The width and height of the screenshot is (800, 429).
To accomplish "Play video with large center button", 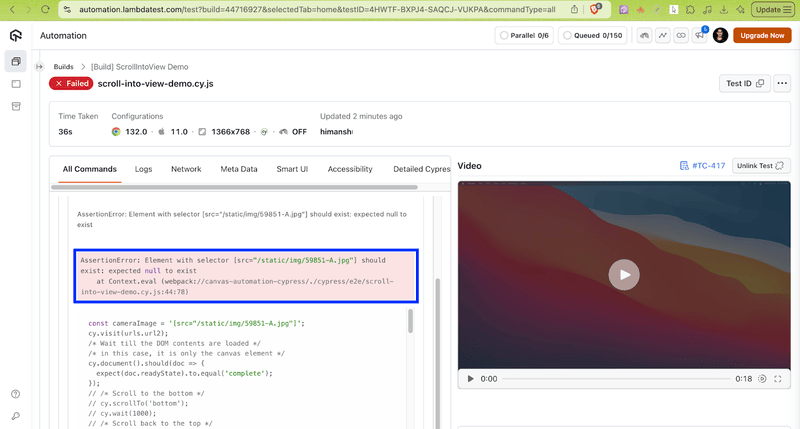I will coord(624,275).
